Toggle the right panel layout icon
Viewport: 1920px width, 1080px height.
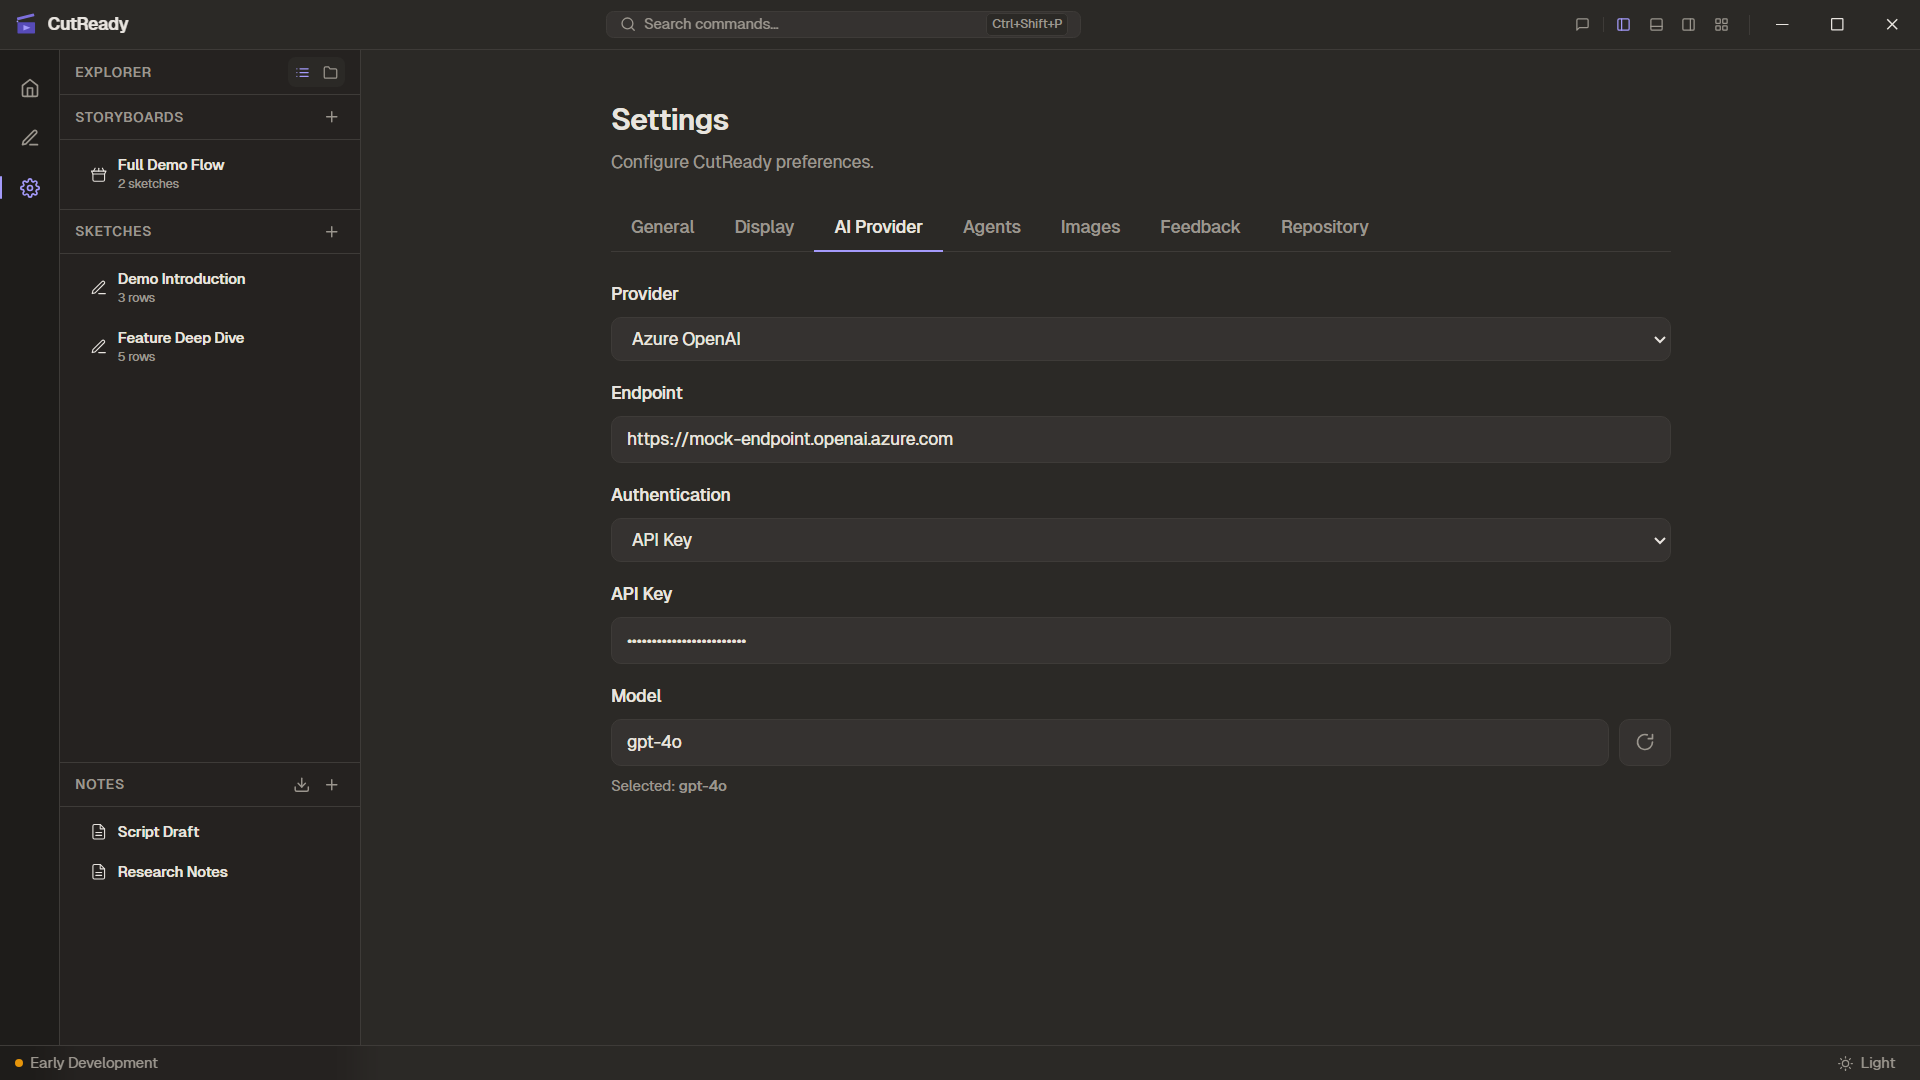click(x=1688, y=24)
